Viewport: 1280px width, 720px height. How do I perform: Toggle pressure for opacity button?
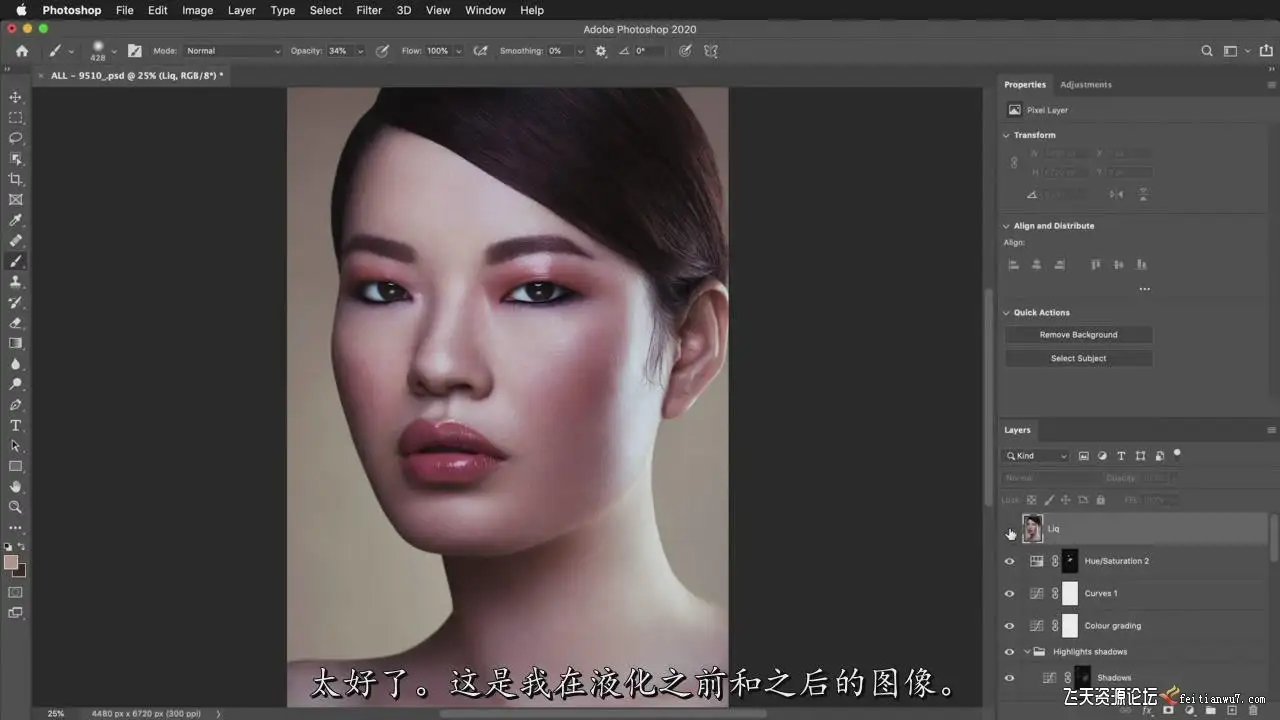pyautogui.click(x=382, y=51)
